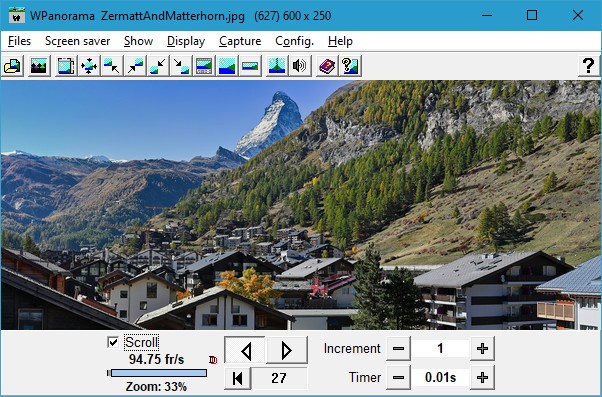Uncheck the Scroll checkbox
Screen dimensions: 602x397
113,342
